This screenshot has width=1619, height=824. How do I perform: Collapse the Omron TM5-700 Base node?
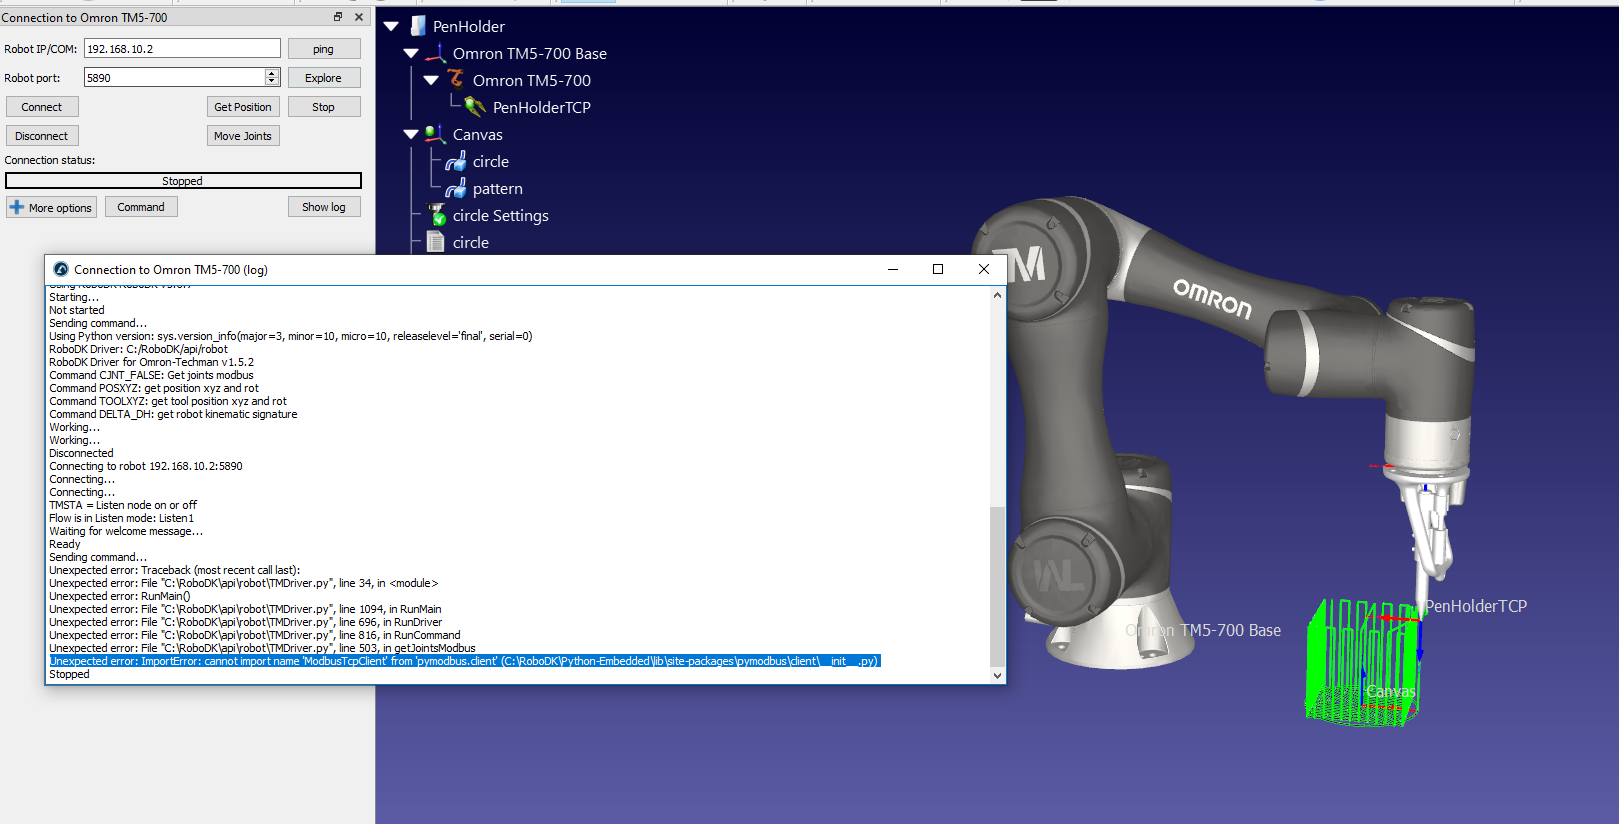(x=411, y=53)
